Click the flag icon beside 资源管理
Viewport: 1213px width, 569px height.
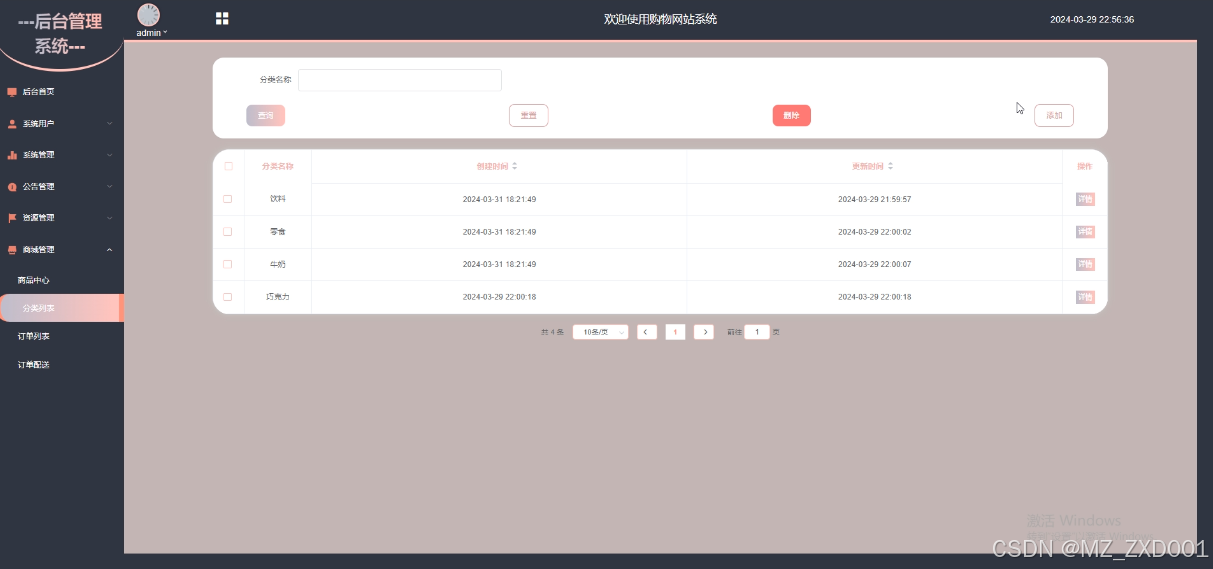[x=12, y=218]
